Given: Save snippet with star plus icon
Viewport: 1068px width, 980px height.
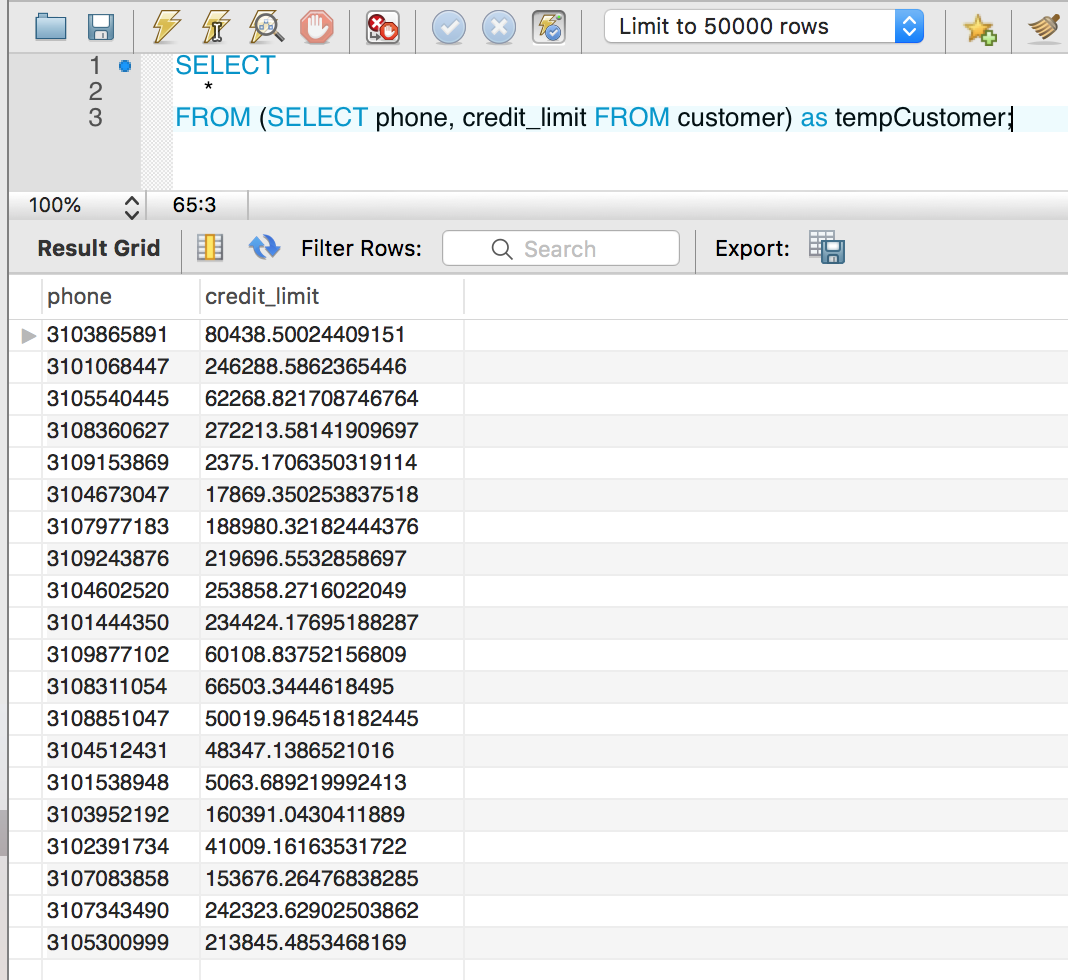Looking at the screenshot, I should click(979, 29).
